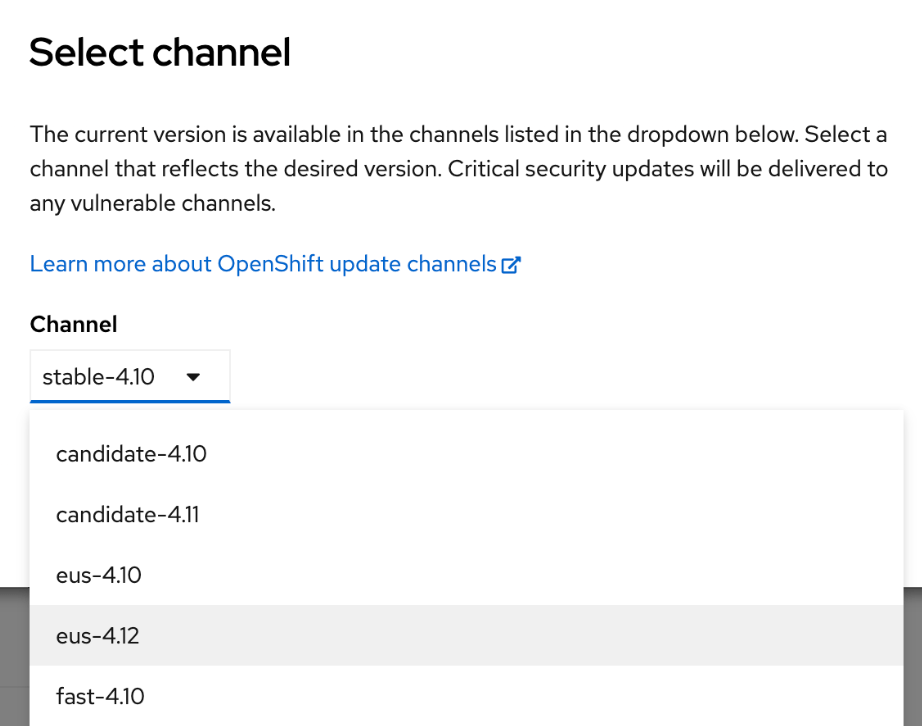Click the external link icon beside the OpenShift link
The height and width of the screenshot is (726, 922).
tap(512, 265)
